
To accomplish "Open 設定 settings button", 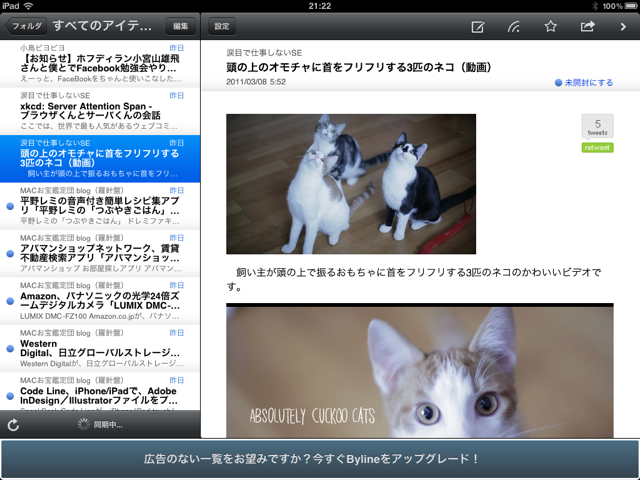I will click(222, 25).
